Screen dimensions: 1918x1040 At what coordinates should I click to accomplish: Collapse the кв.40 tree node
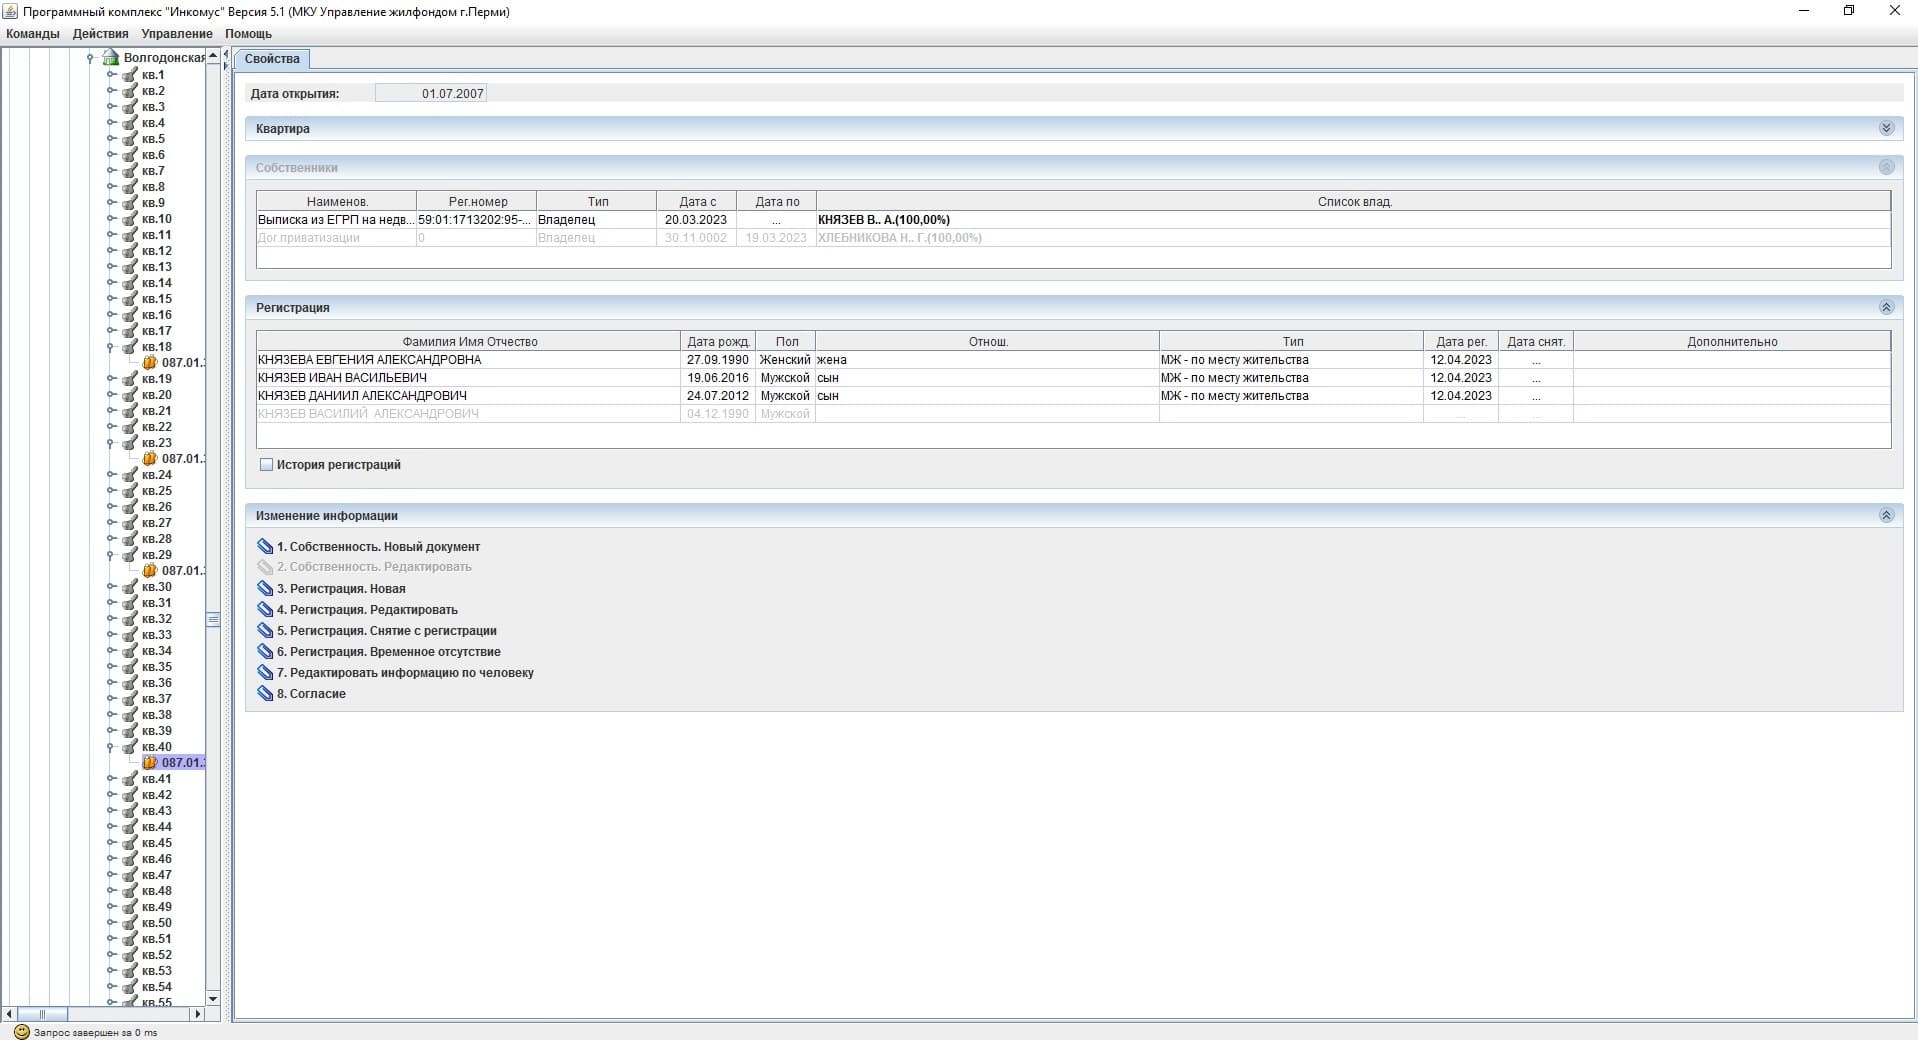pos(111,747)
